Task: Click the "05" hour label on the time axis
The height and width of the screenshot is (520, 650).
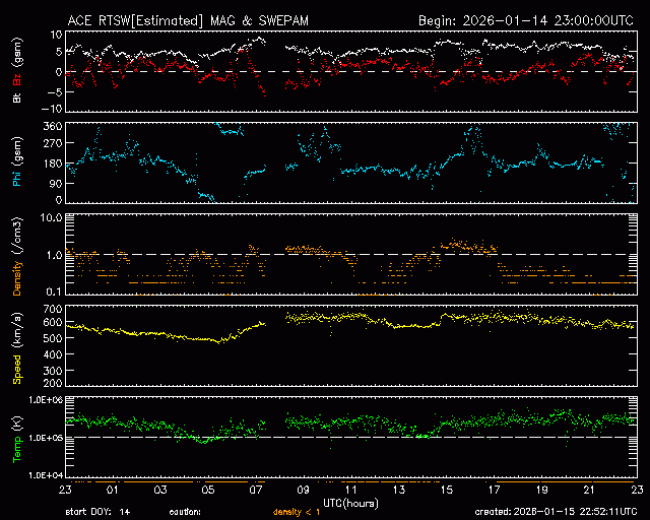Action: [208, 490]
